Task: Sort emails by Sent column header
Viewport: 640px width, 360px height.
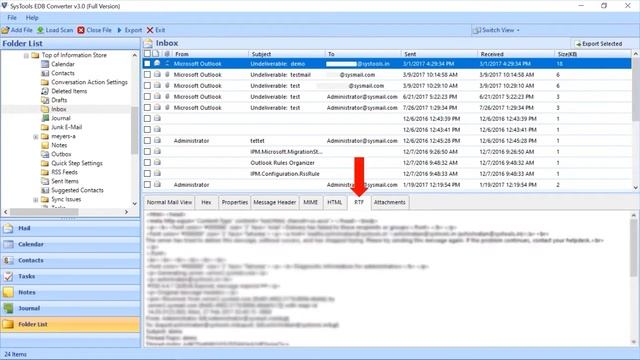Action: click(439, 54)
